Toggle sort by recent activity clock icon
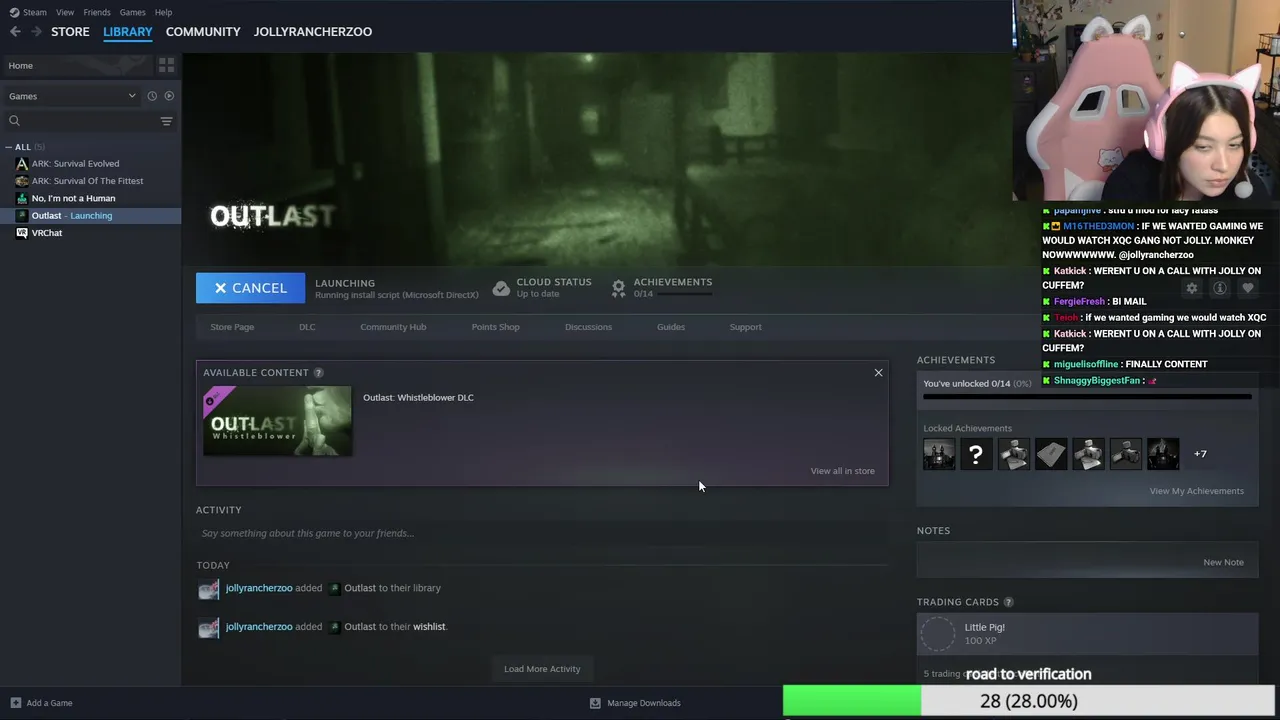 pyautogui.click(x=152, y=96)
